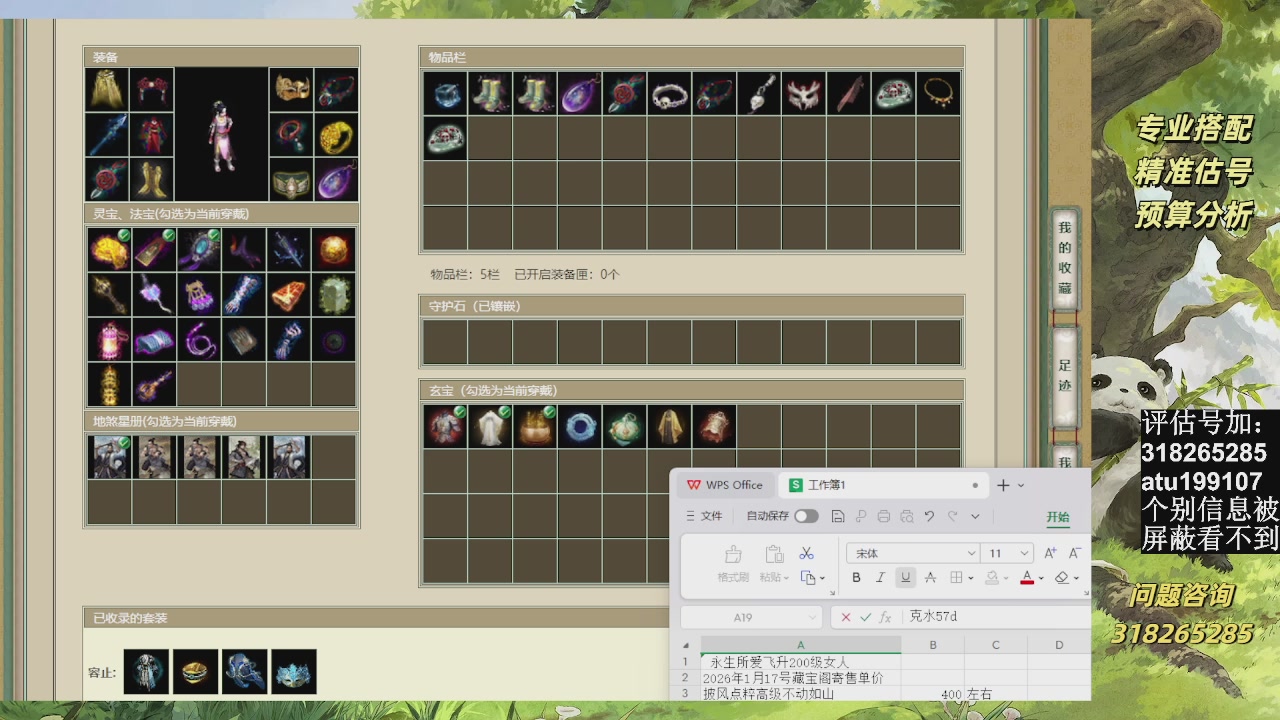Click the golden pagoda treasure
The width and height of the screenshot is (1280, 720).
coord(109,385)
